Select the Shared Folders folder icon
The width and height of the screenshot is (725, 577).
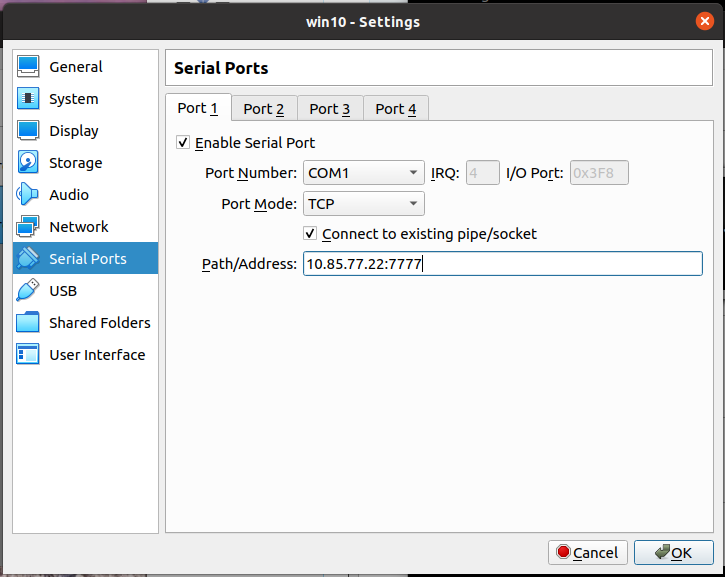coord(29,323)
